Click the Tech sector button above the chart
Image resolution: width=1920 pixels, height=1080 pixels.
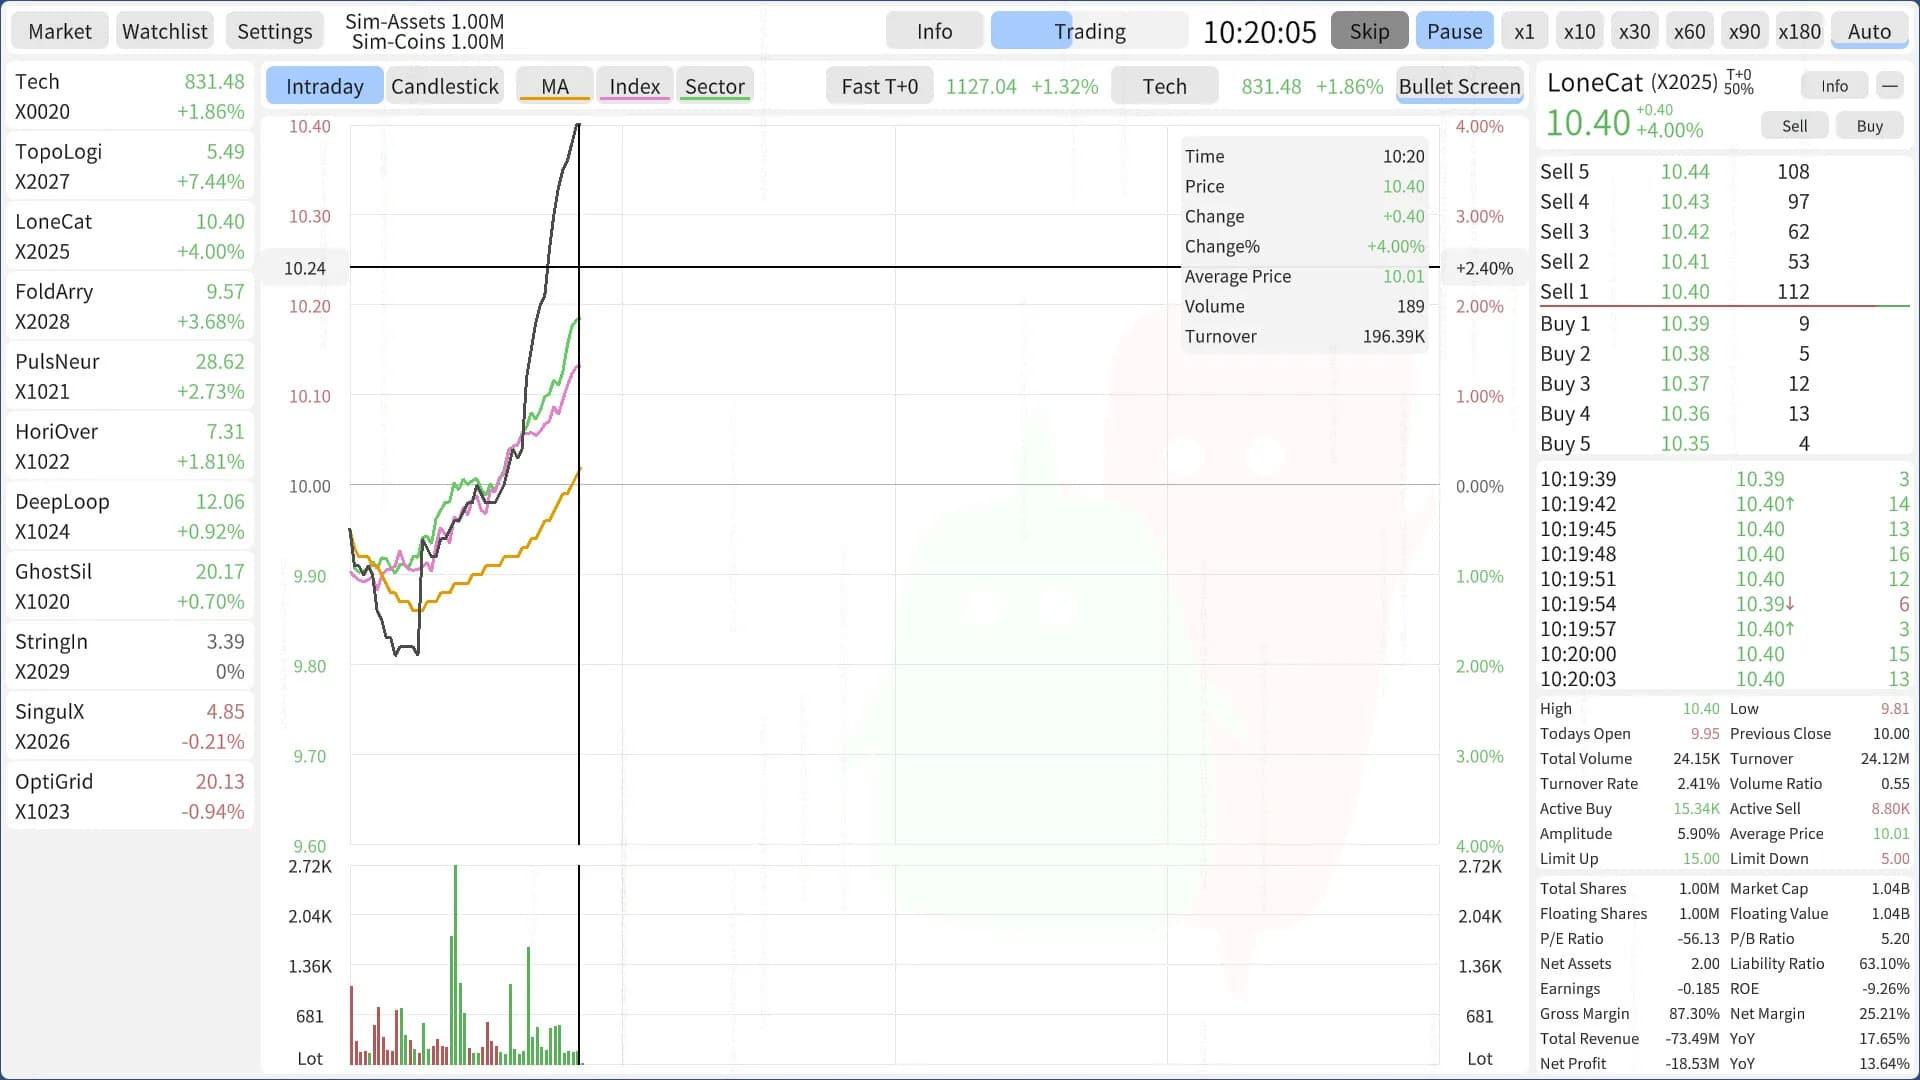coord(1164,86)
